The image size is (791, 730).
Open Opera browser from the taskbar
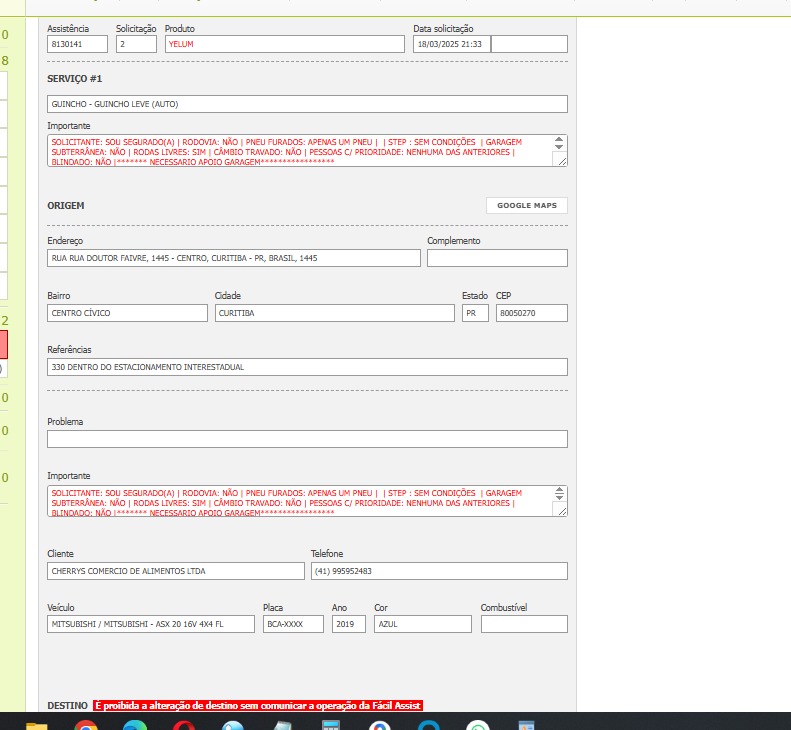184,725
